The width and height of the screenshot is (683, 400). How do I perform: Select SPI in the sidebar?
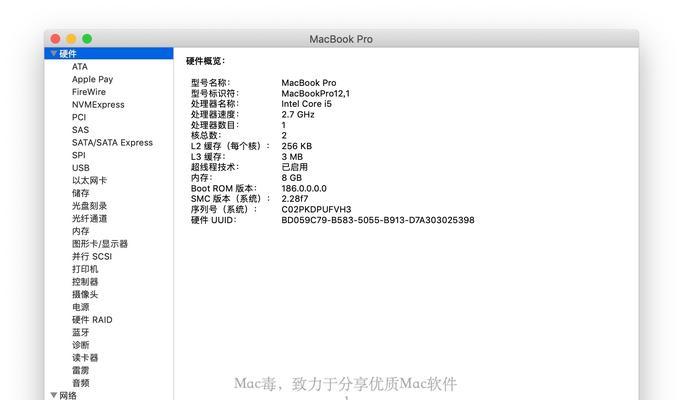(x=78, y=155)
